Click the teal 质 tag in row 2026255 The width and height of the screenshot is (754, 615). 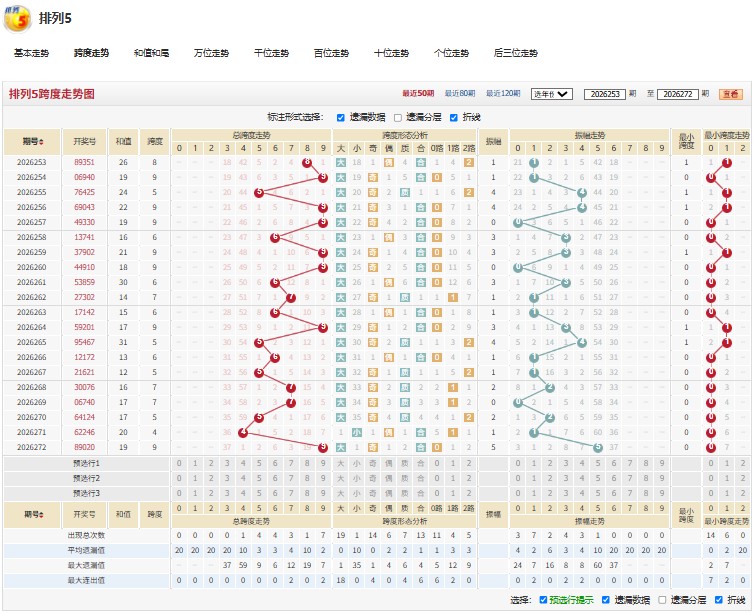405,192
